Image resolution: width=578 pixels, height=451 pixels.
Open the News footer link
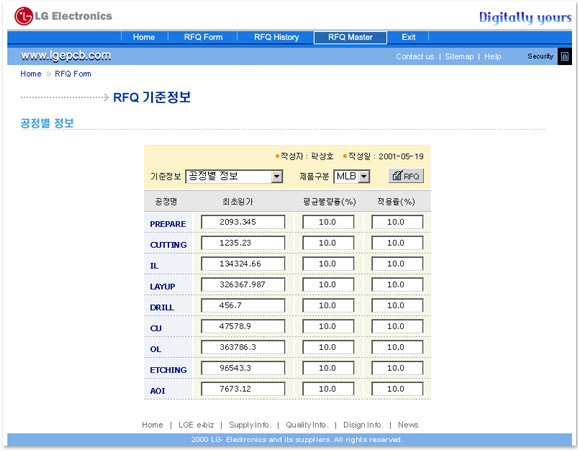tap(408, 425)
